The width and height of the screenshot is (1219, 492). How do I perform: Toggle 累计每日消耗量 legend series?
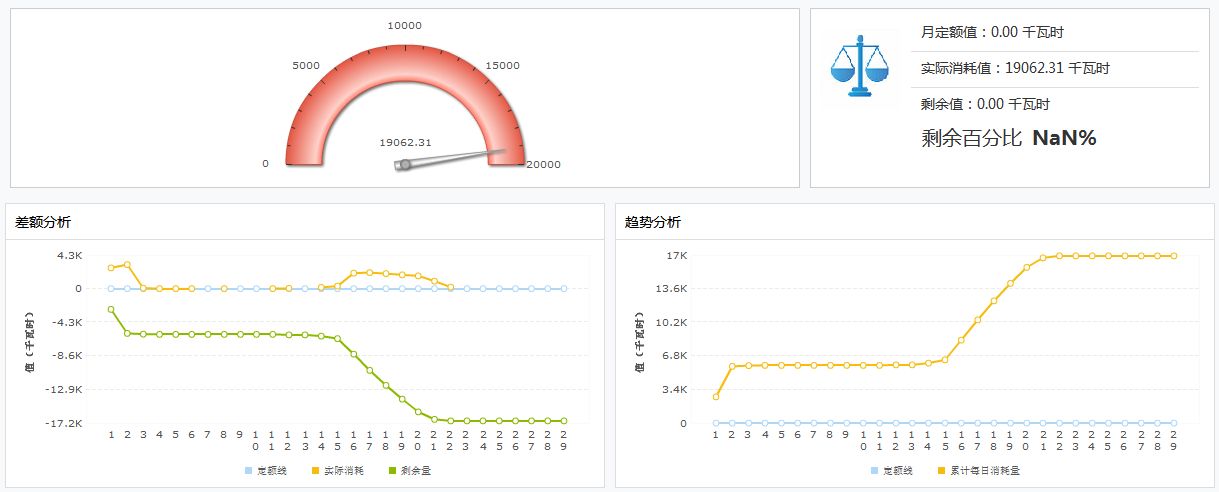tap(979, 470)
